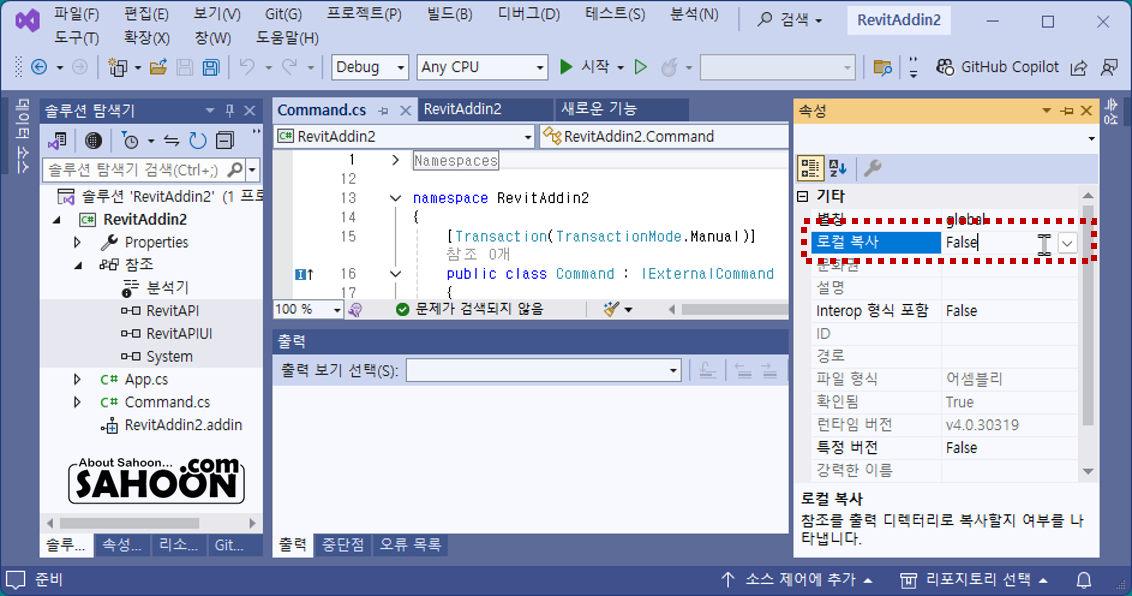Pin the Properties panel

point(1067,110)
